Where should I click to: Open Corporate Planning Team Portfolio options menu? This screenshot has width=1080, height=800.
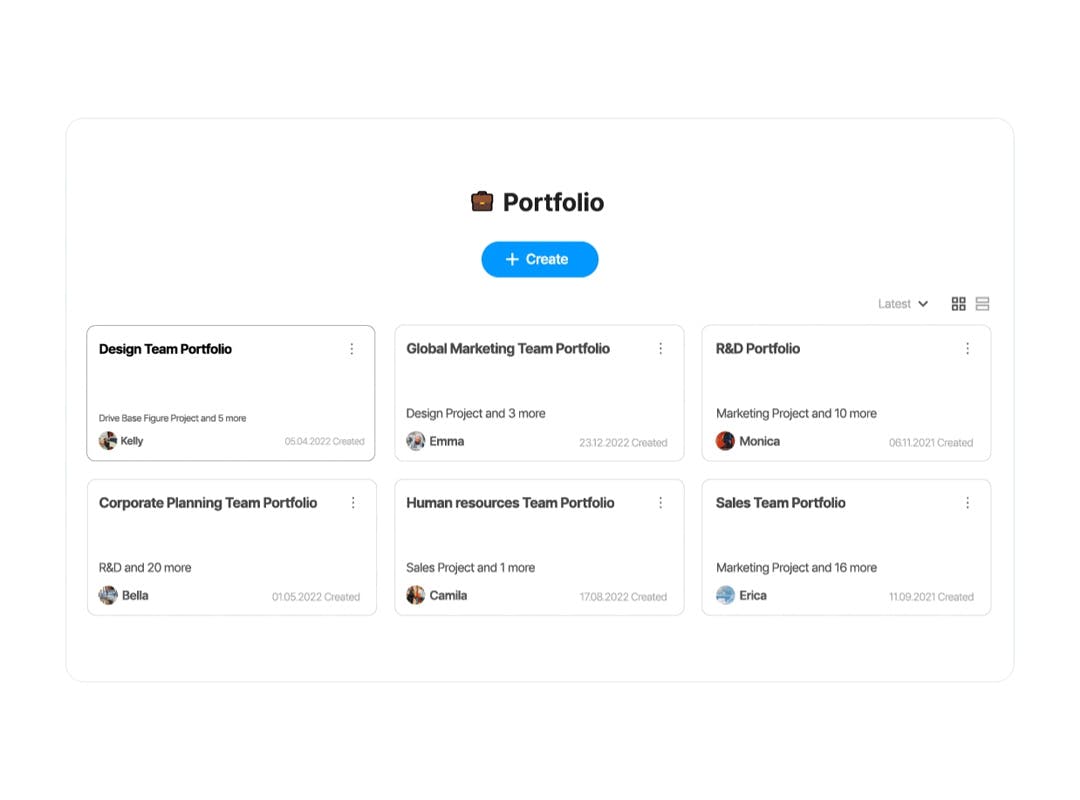(x=353, y=503)
